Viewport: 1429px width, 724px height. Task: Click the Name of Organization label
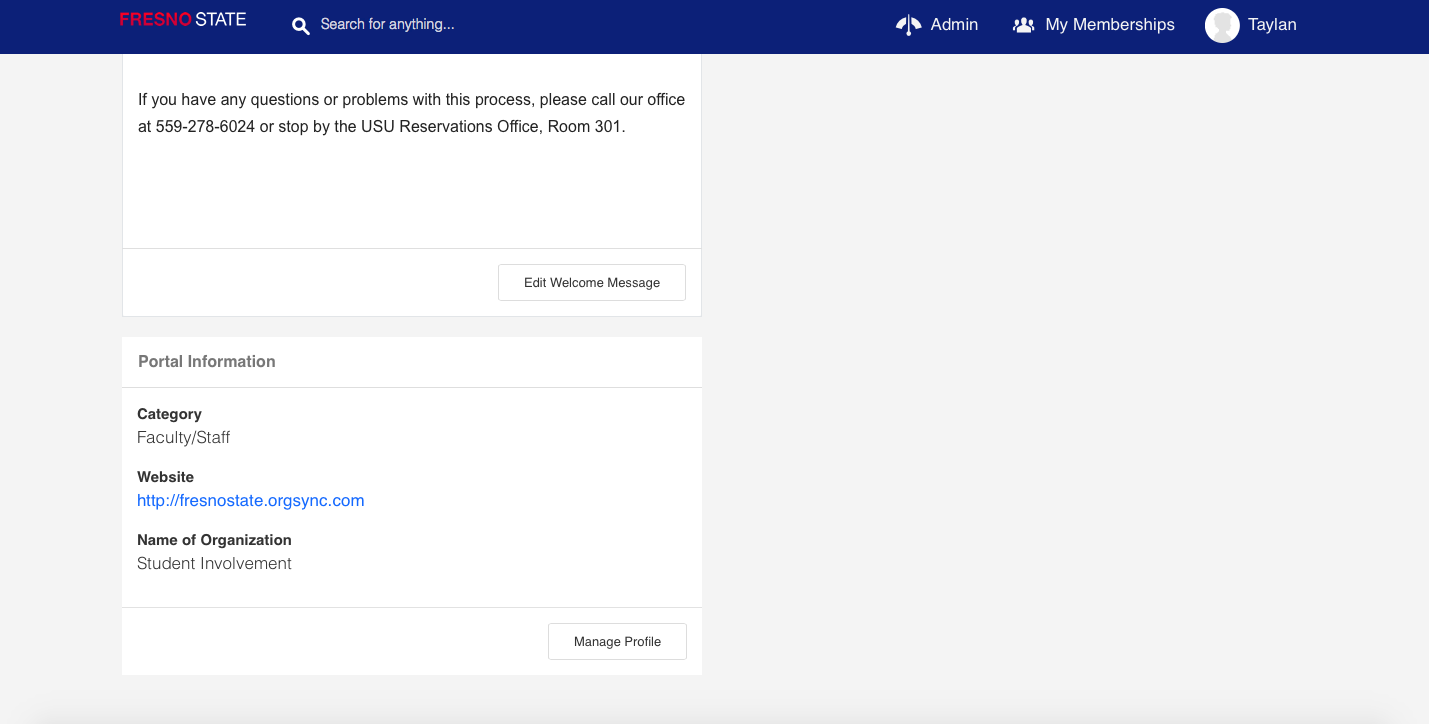[214, 540]
